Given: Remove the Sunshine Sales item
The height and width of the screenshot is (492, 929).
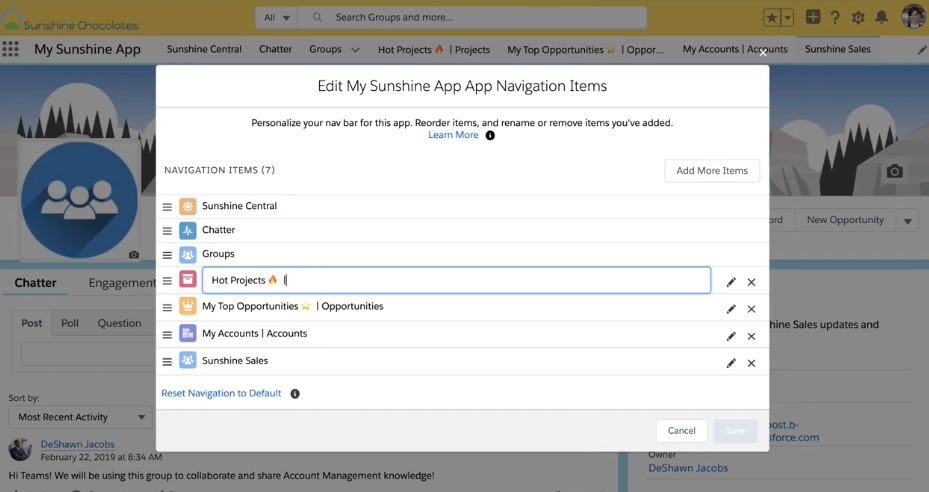Looking at the screenshot, I should point(751,363).
